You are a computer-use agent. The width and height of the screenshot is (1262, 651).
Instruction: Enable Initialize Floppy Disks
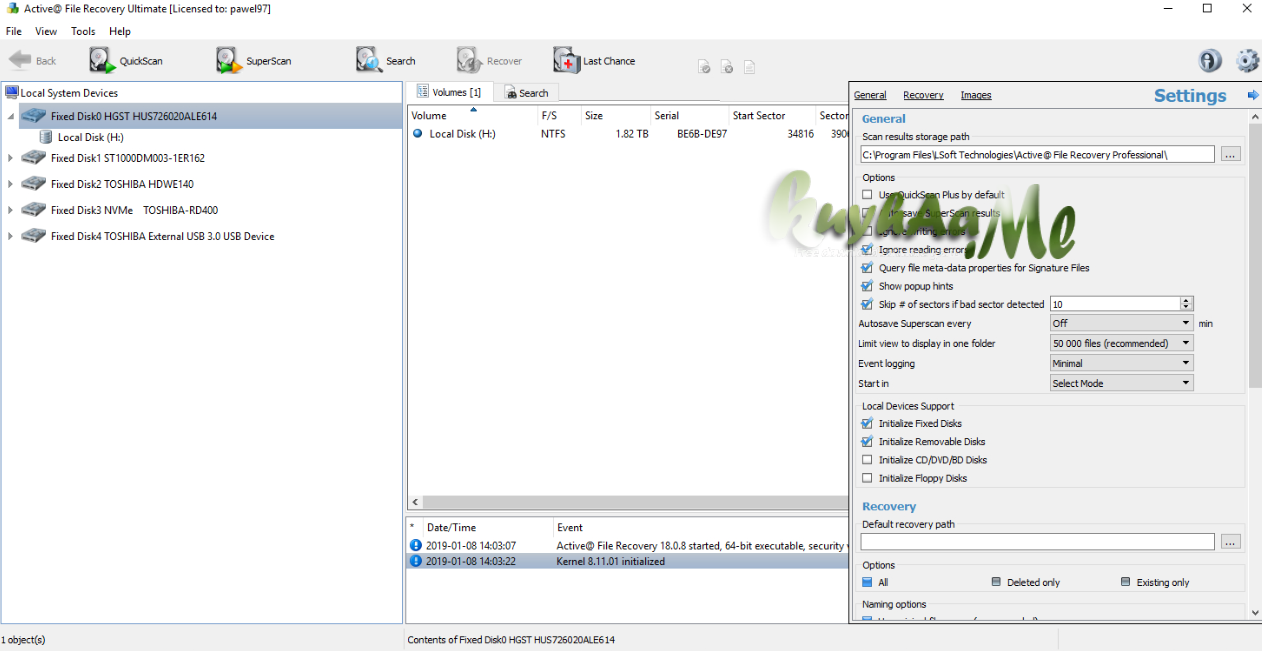coord(867,478)
